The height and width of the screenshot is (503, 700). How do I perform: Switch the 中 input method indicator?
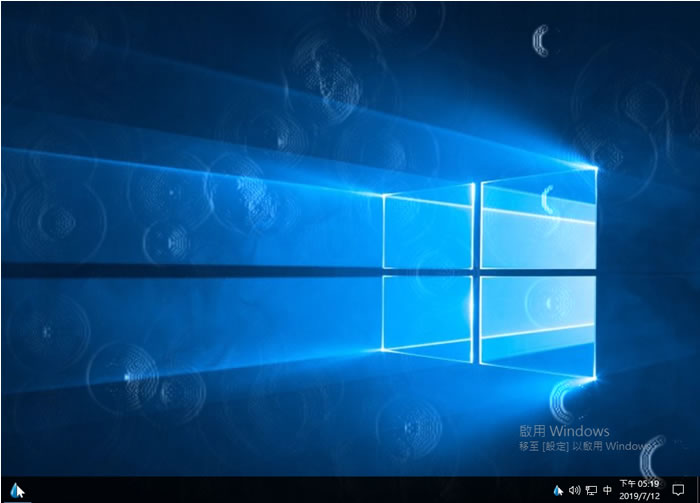click(607, 490)
